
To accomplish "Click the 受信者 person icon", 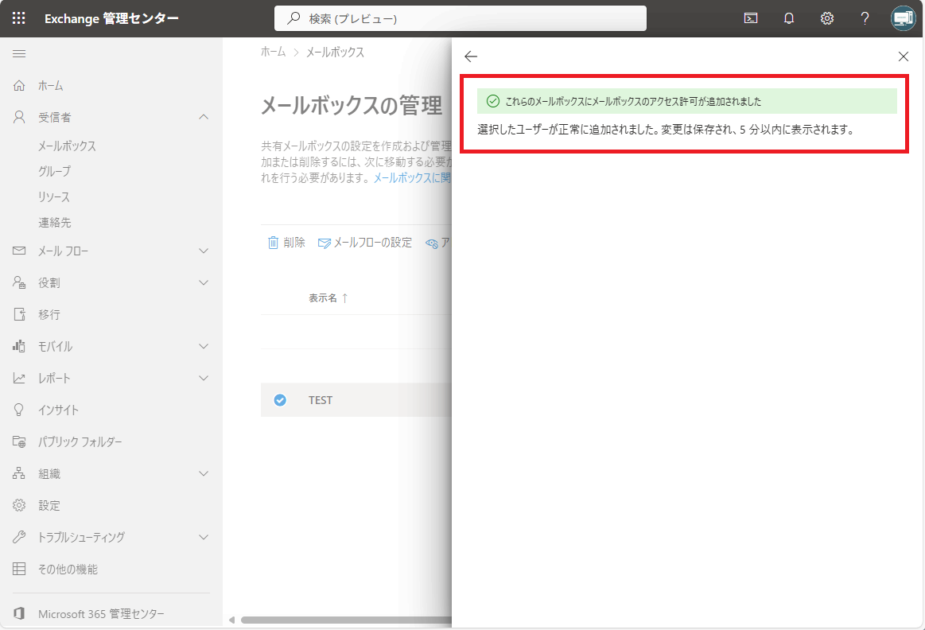I will pos(19,117).
